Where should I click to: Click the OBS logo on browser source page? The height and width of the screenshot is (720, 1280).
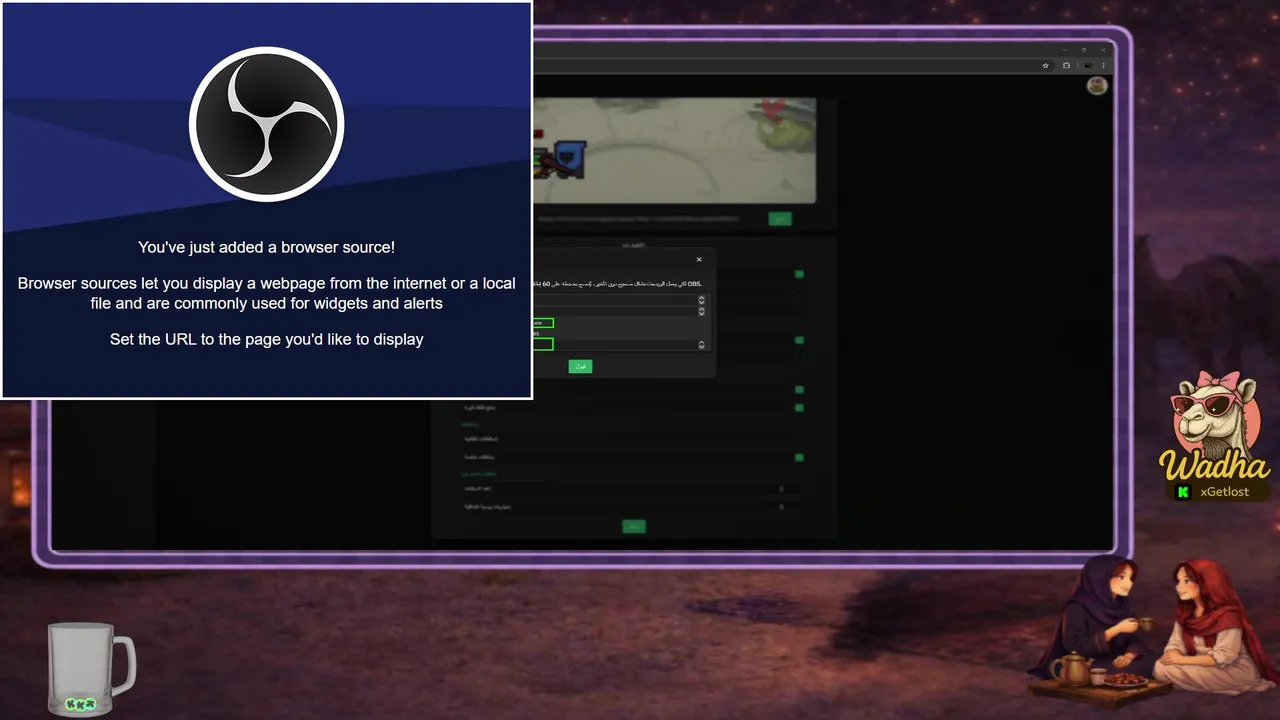click(x=267, y=124)
